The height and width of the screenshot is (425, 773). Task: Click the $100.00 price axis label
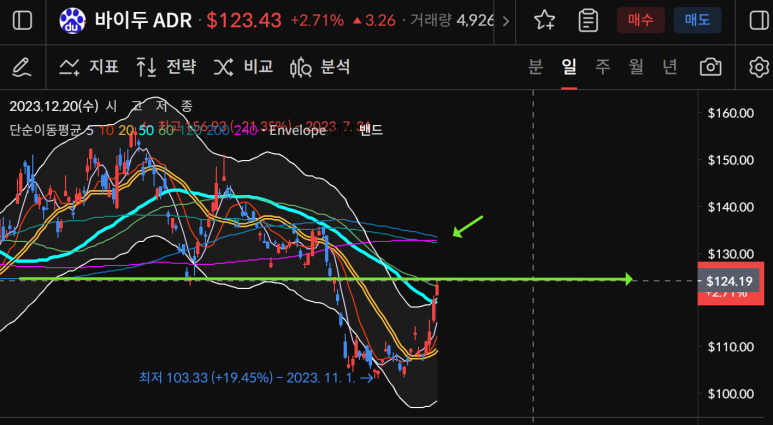click(x=731, y=394)
